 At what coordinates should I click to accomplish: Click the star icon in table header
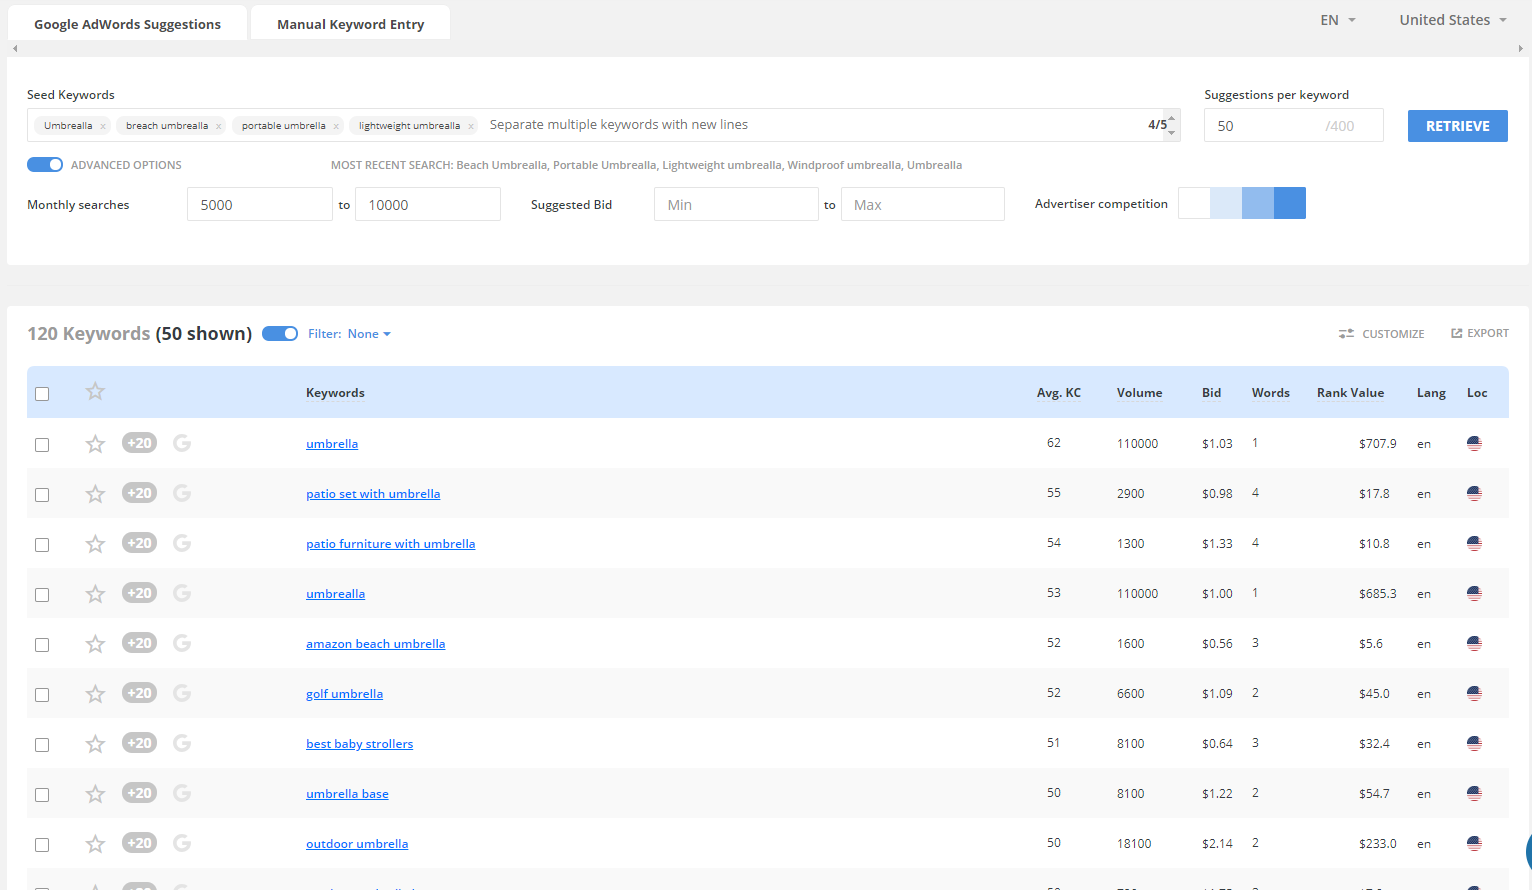[x=95, y=391]
